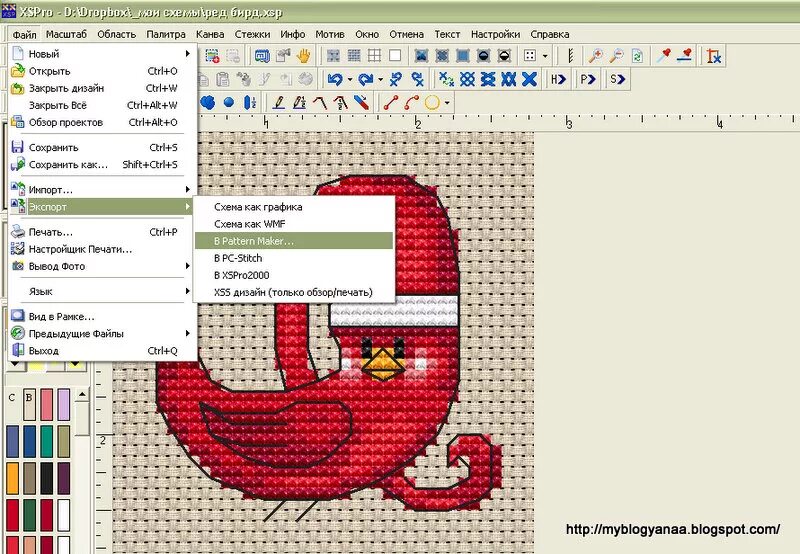Click the crop selection icon with X

point(714,56)
